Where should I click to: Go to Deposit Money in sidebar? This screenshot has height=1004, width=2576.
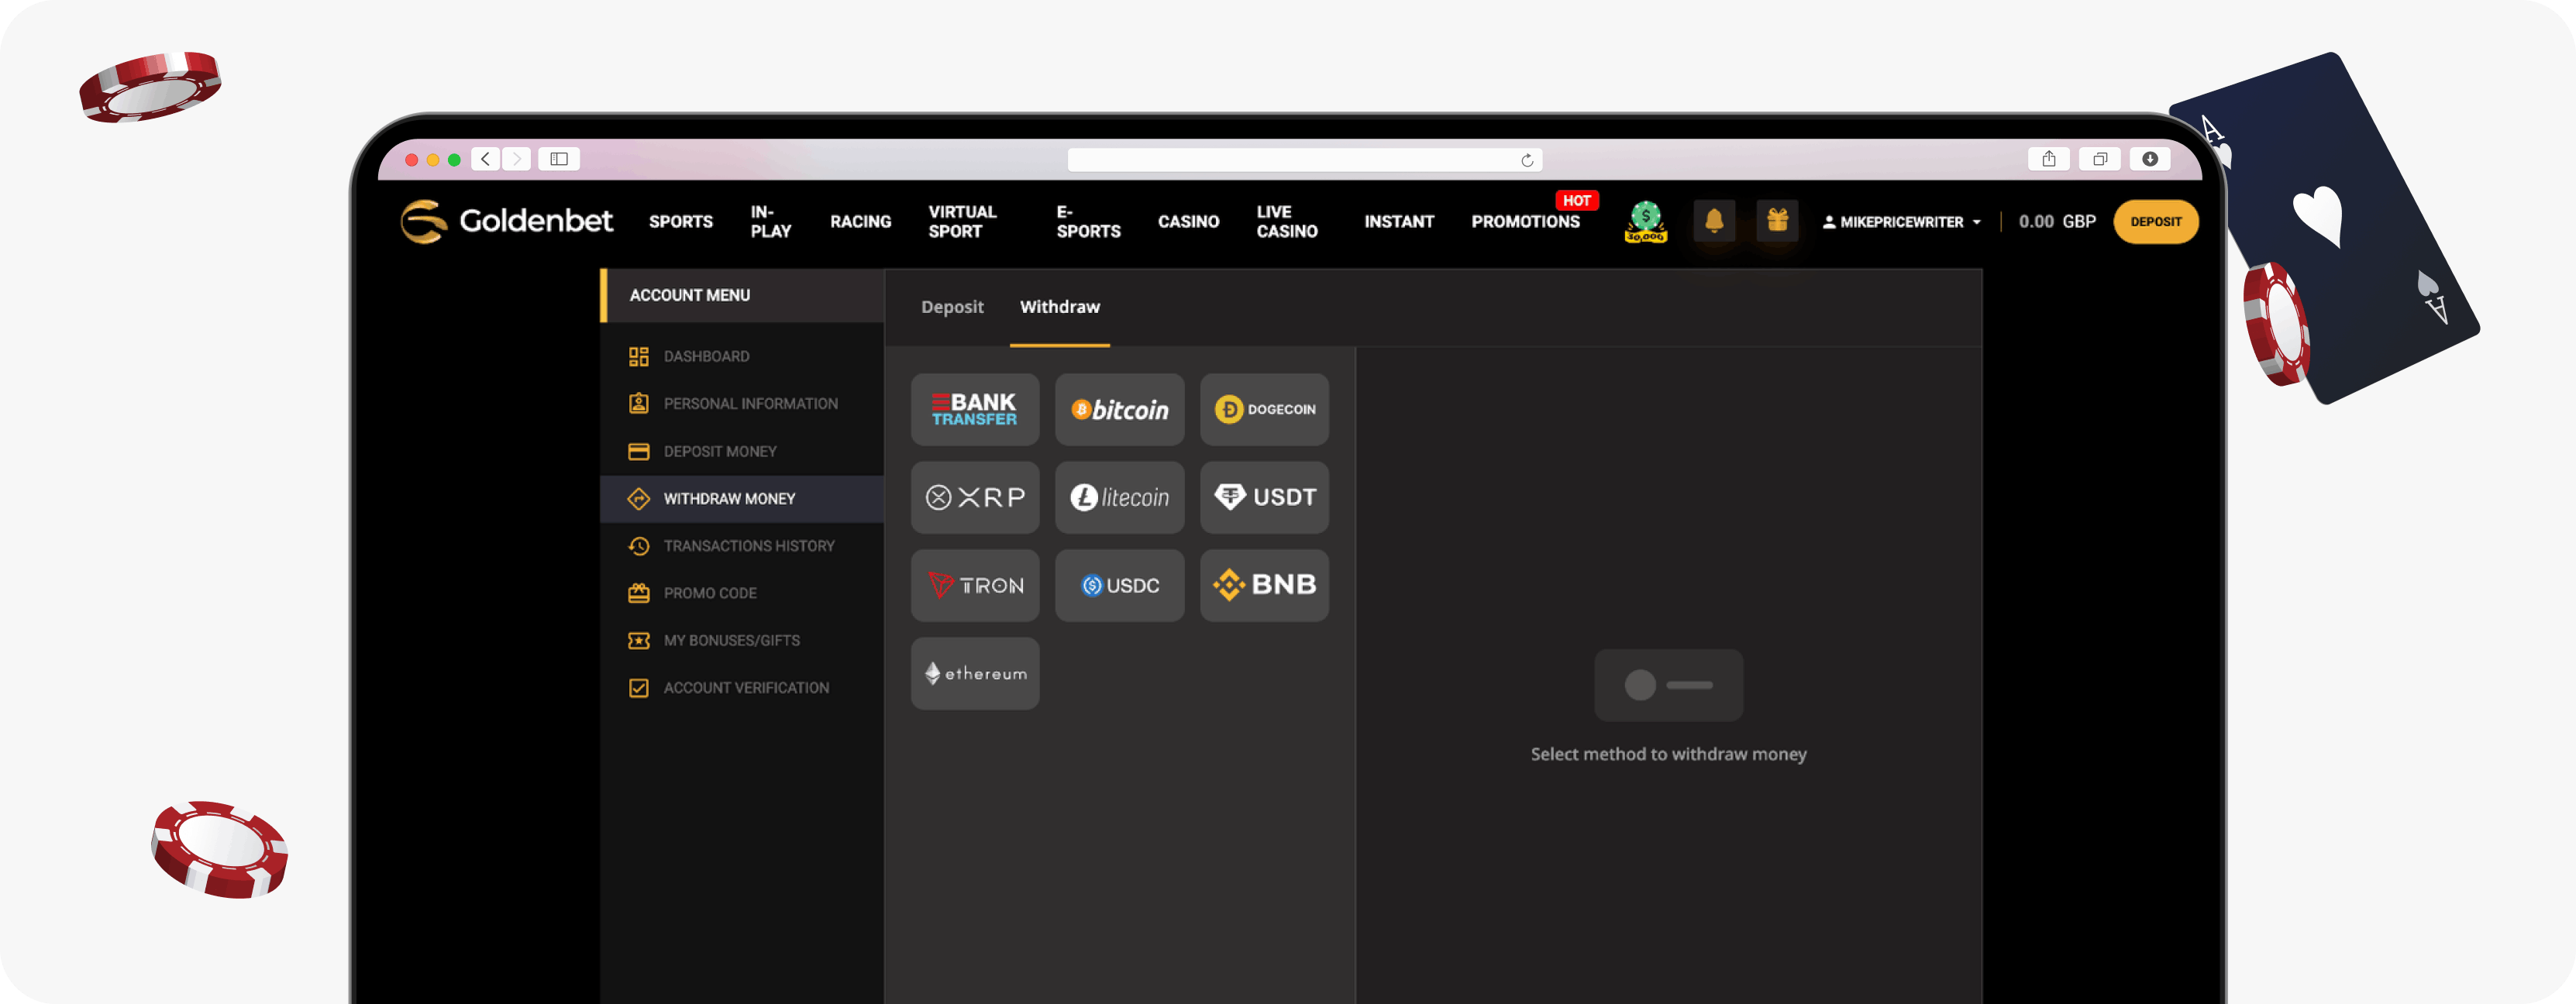tap(742, 451)
